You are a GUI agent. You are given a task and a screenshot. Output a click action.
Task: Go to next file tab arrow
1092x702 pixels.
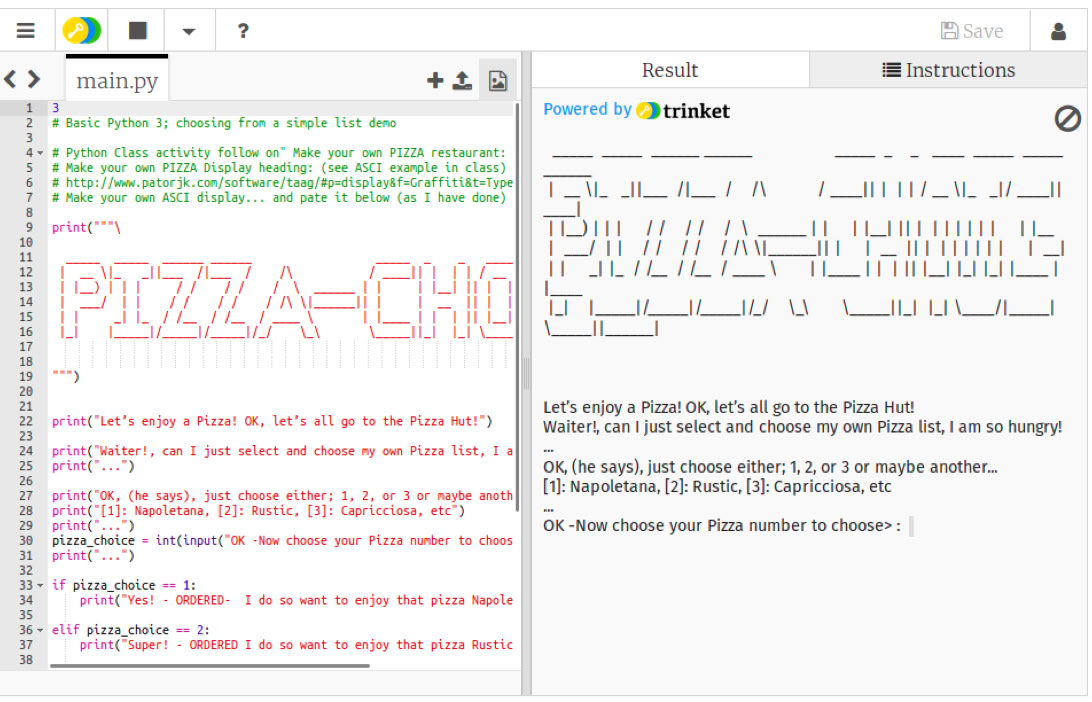pyautogui.click(x=33, y=79)
